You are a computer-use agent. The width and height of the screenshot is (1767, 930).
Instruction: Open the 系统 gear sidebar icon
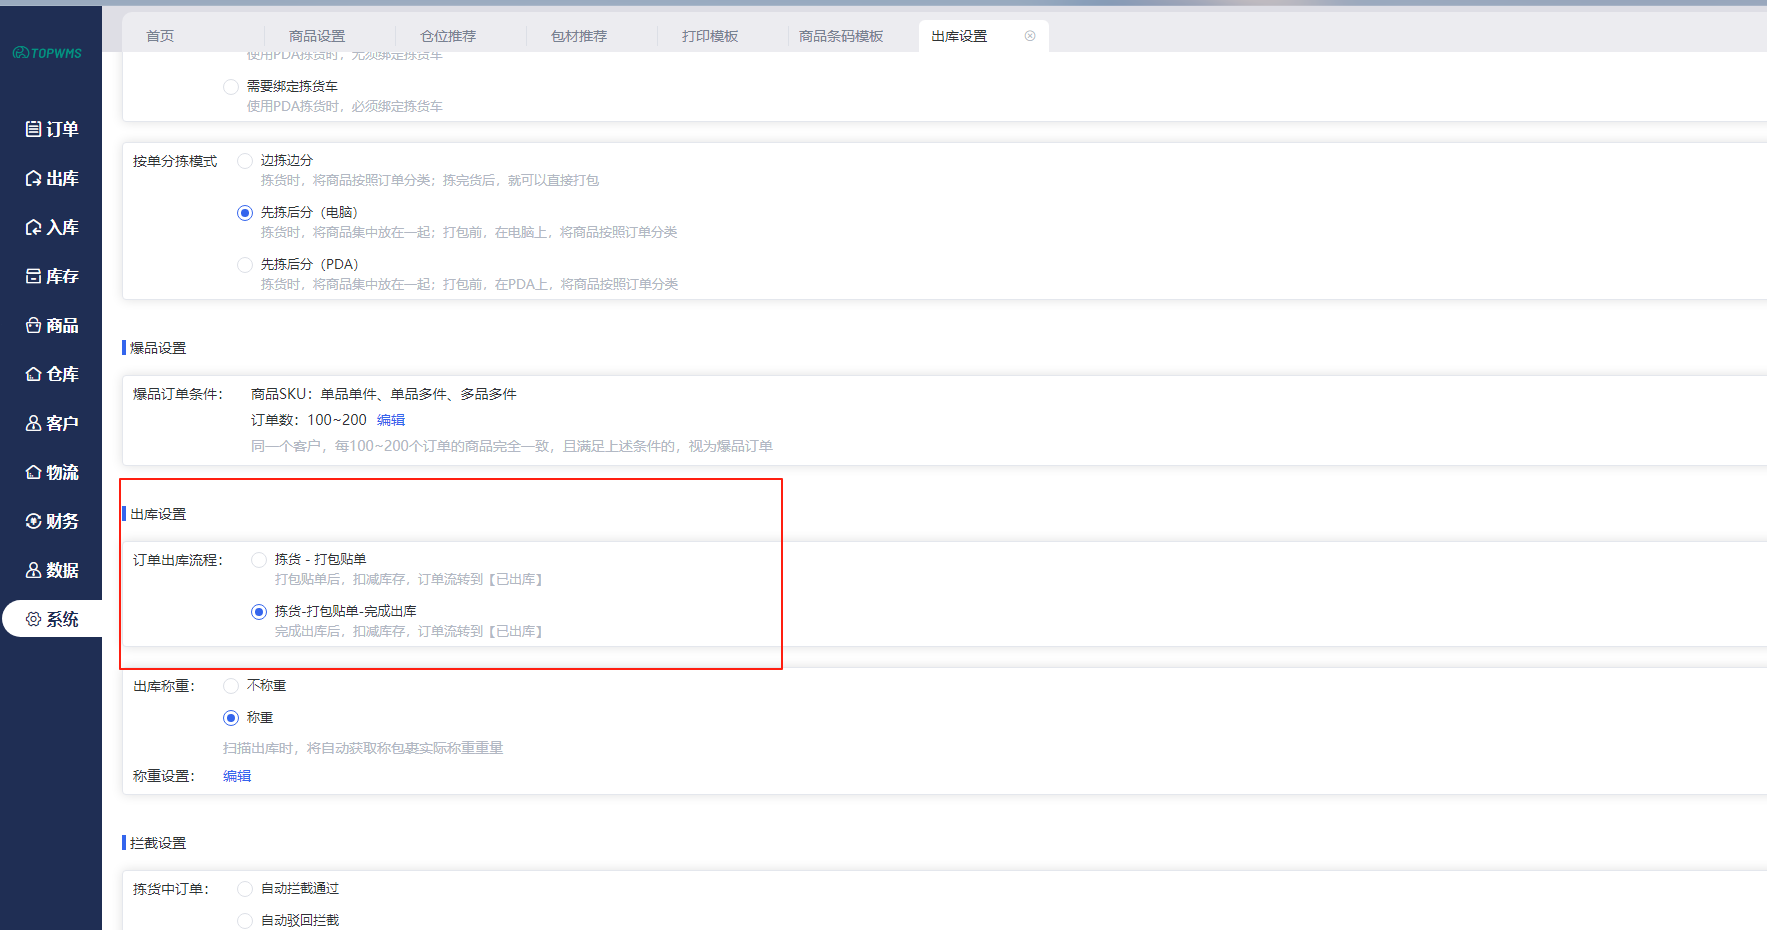tap(33, 619)
